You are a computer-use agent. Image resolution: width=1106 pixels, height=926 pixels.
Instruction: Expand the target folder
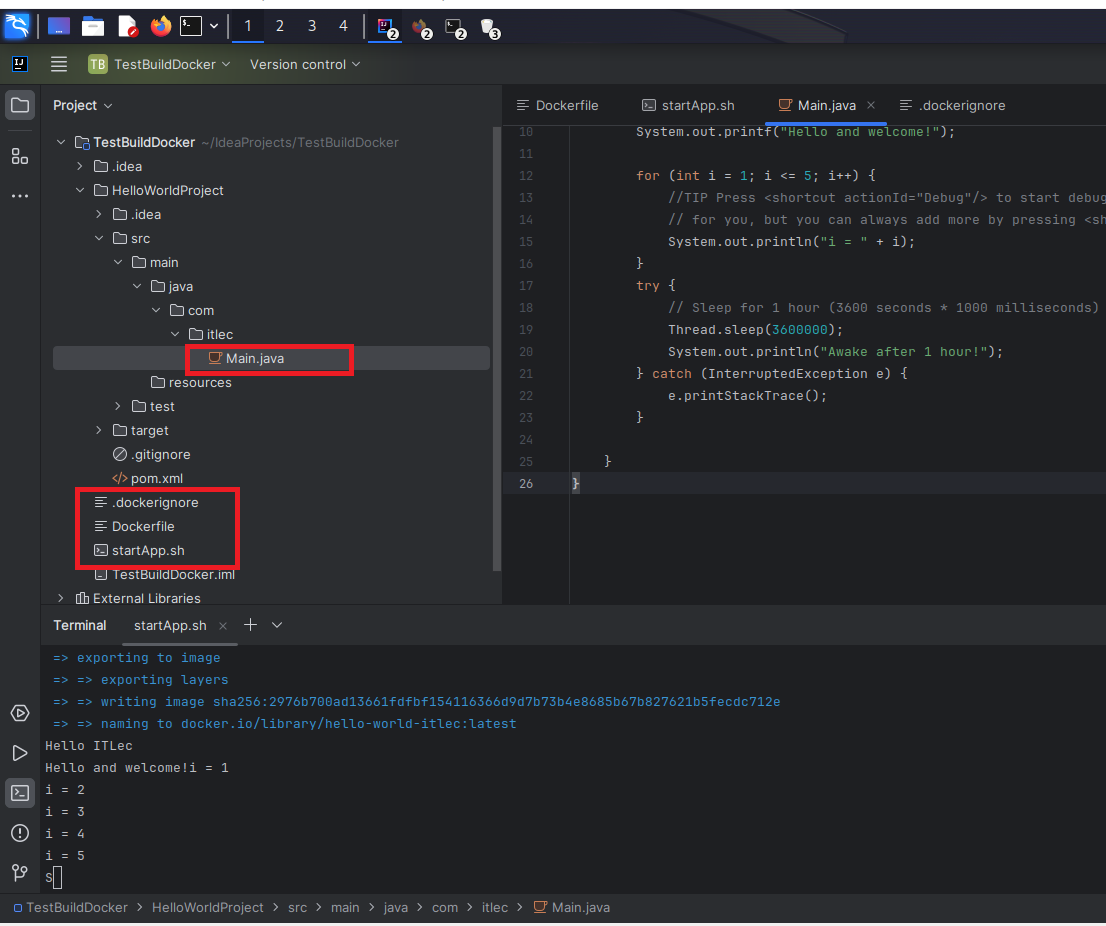click(x=99, y=430)
